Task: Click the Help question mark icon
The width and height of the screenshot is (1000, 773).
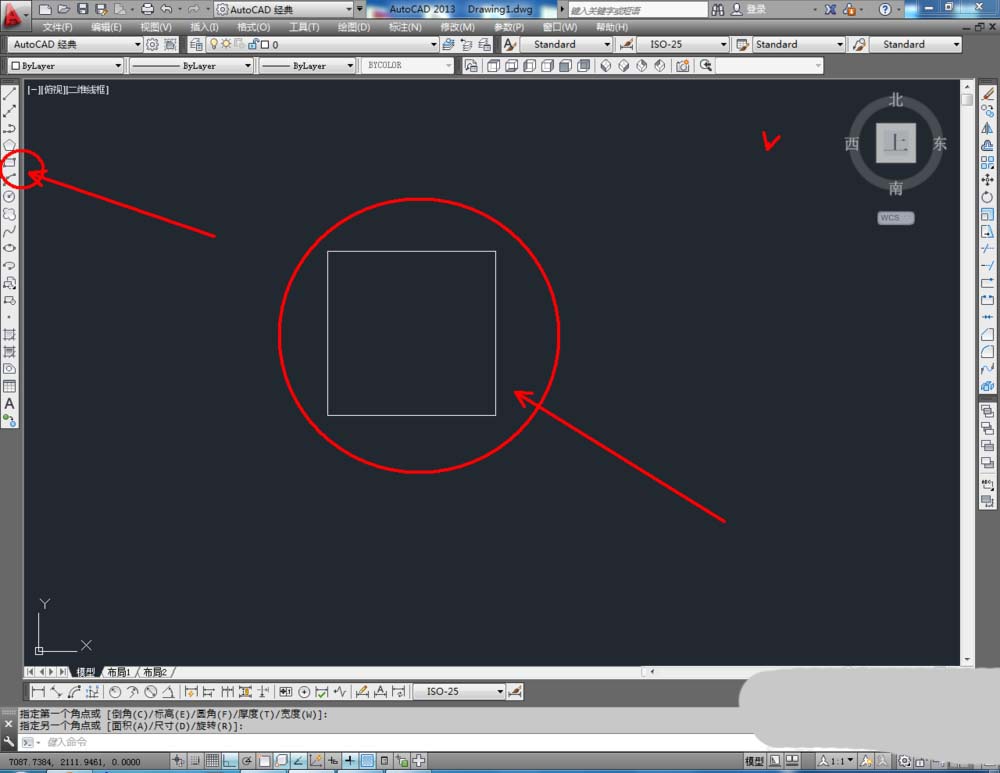Action: [x=885, y=9]
